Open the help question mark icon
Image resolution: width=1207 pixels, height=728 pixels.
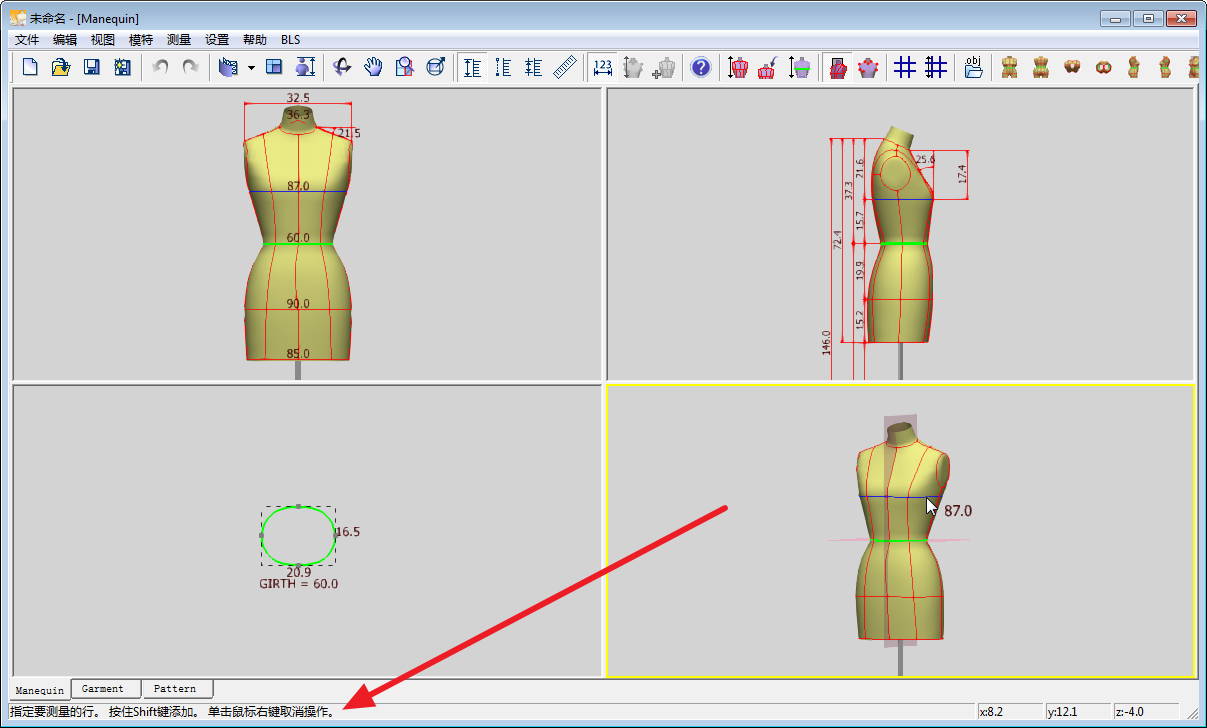click(x=701, y=67)
